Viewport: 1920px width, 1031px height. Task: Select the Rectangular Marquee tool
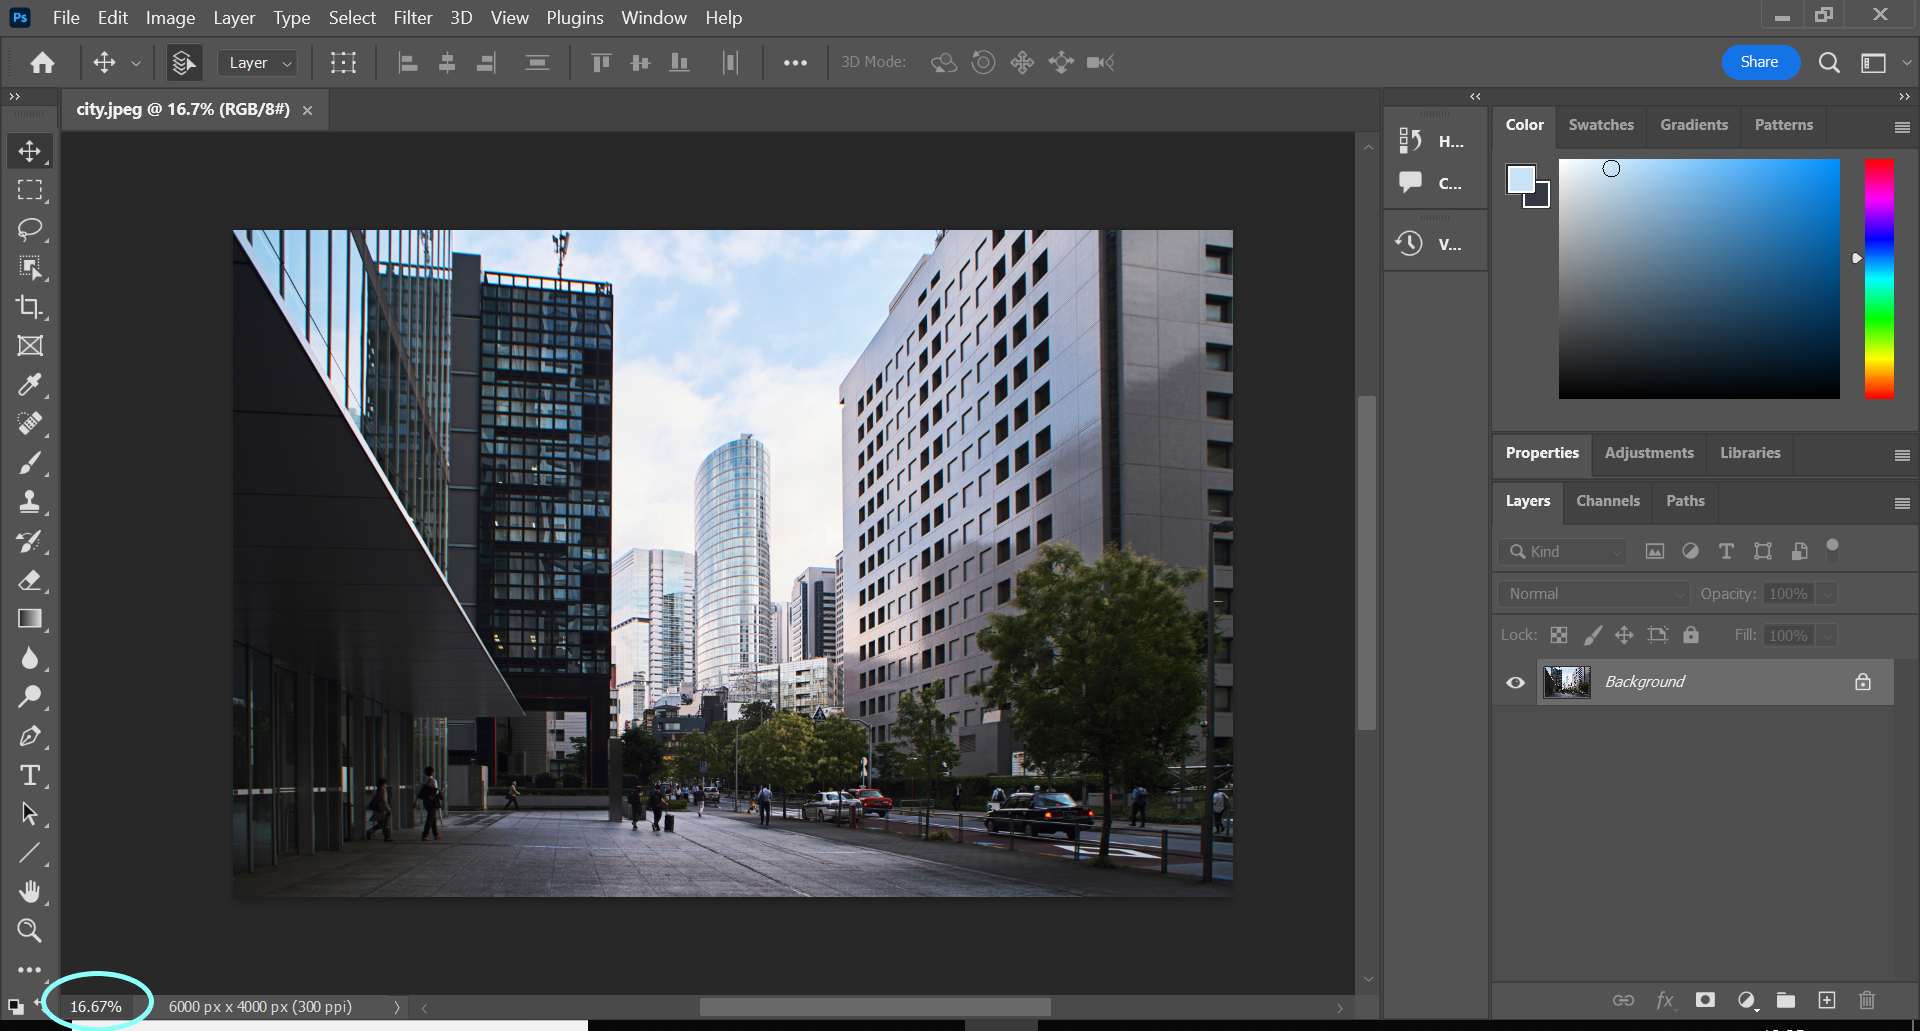click(x=30, y=190)
